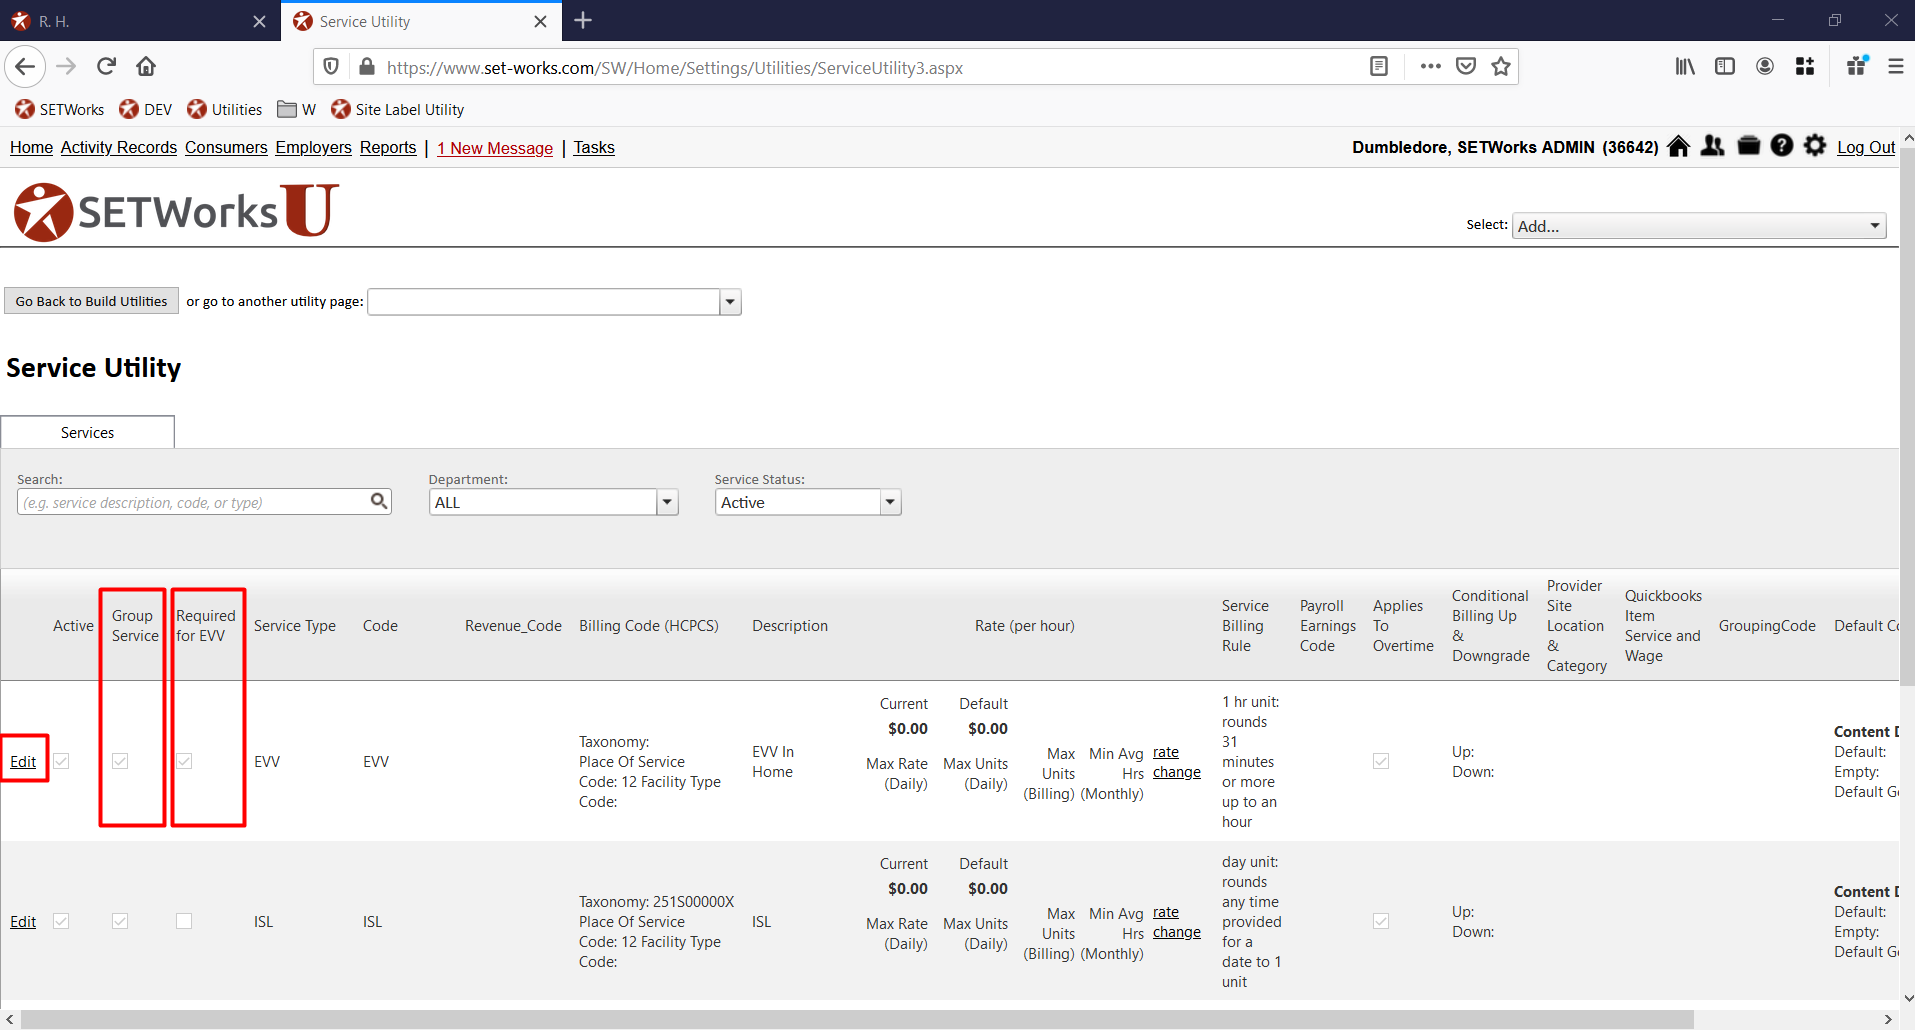Toggle Group Service checkbox for ISL row
This screenshot has width=1915, height=1030.
tap(120, 921)
